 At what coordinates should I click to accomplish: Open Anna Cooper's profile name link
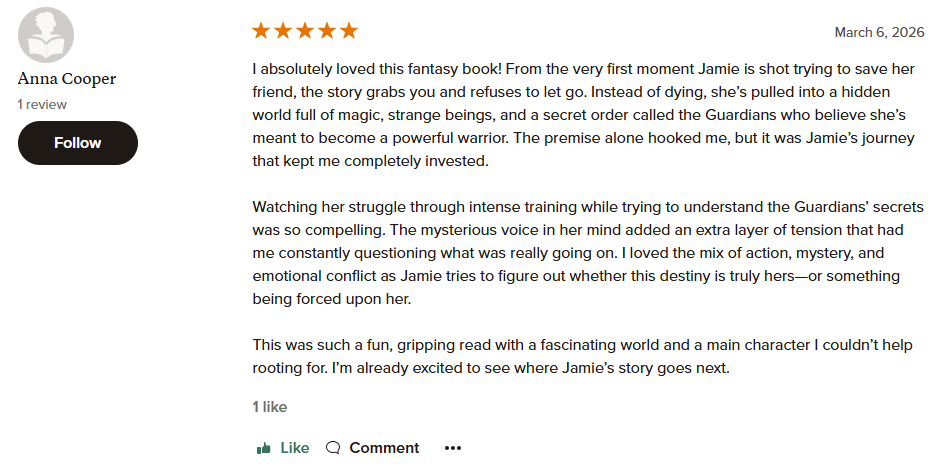(65, 79)
